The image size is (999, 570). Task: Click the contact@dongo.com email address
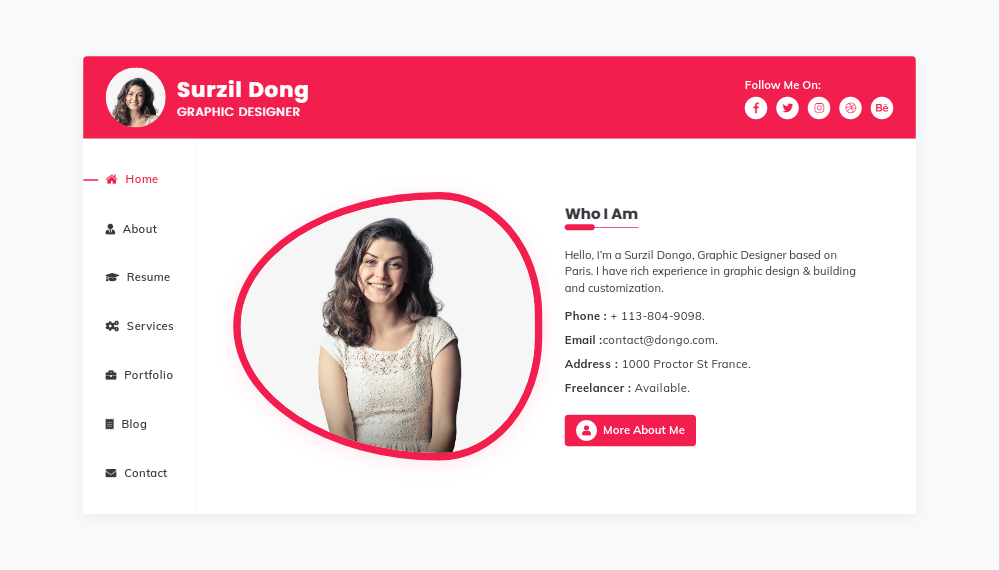tap(660, 340)
